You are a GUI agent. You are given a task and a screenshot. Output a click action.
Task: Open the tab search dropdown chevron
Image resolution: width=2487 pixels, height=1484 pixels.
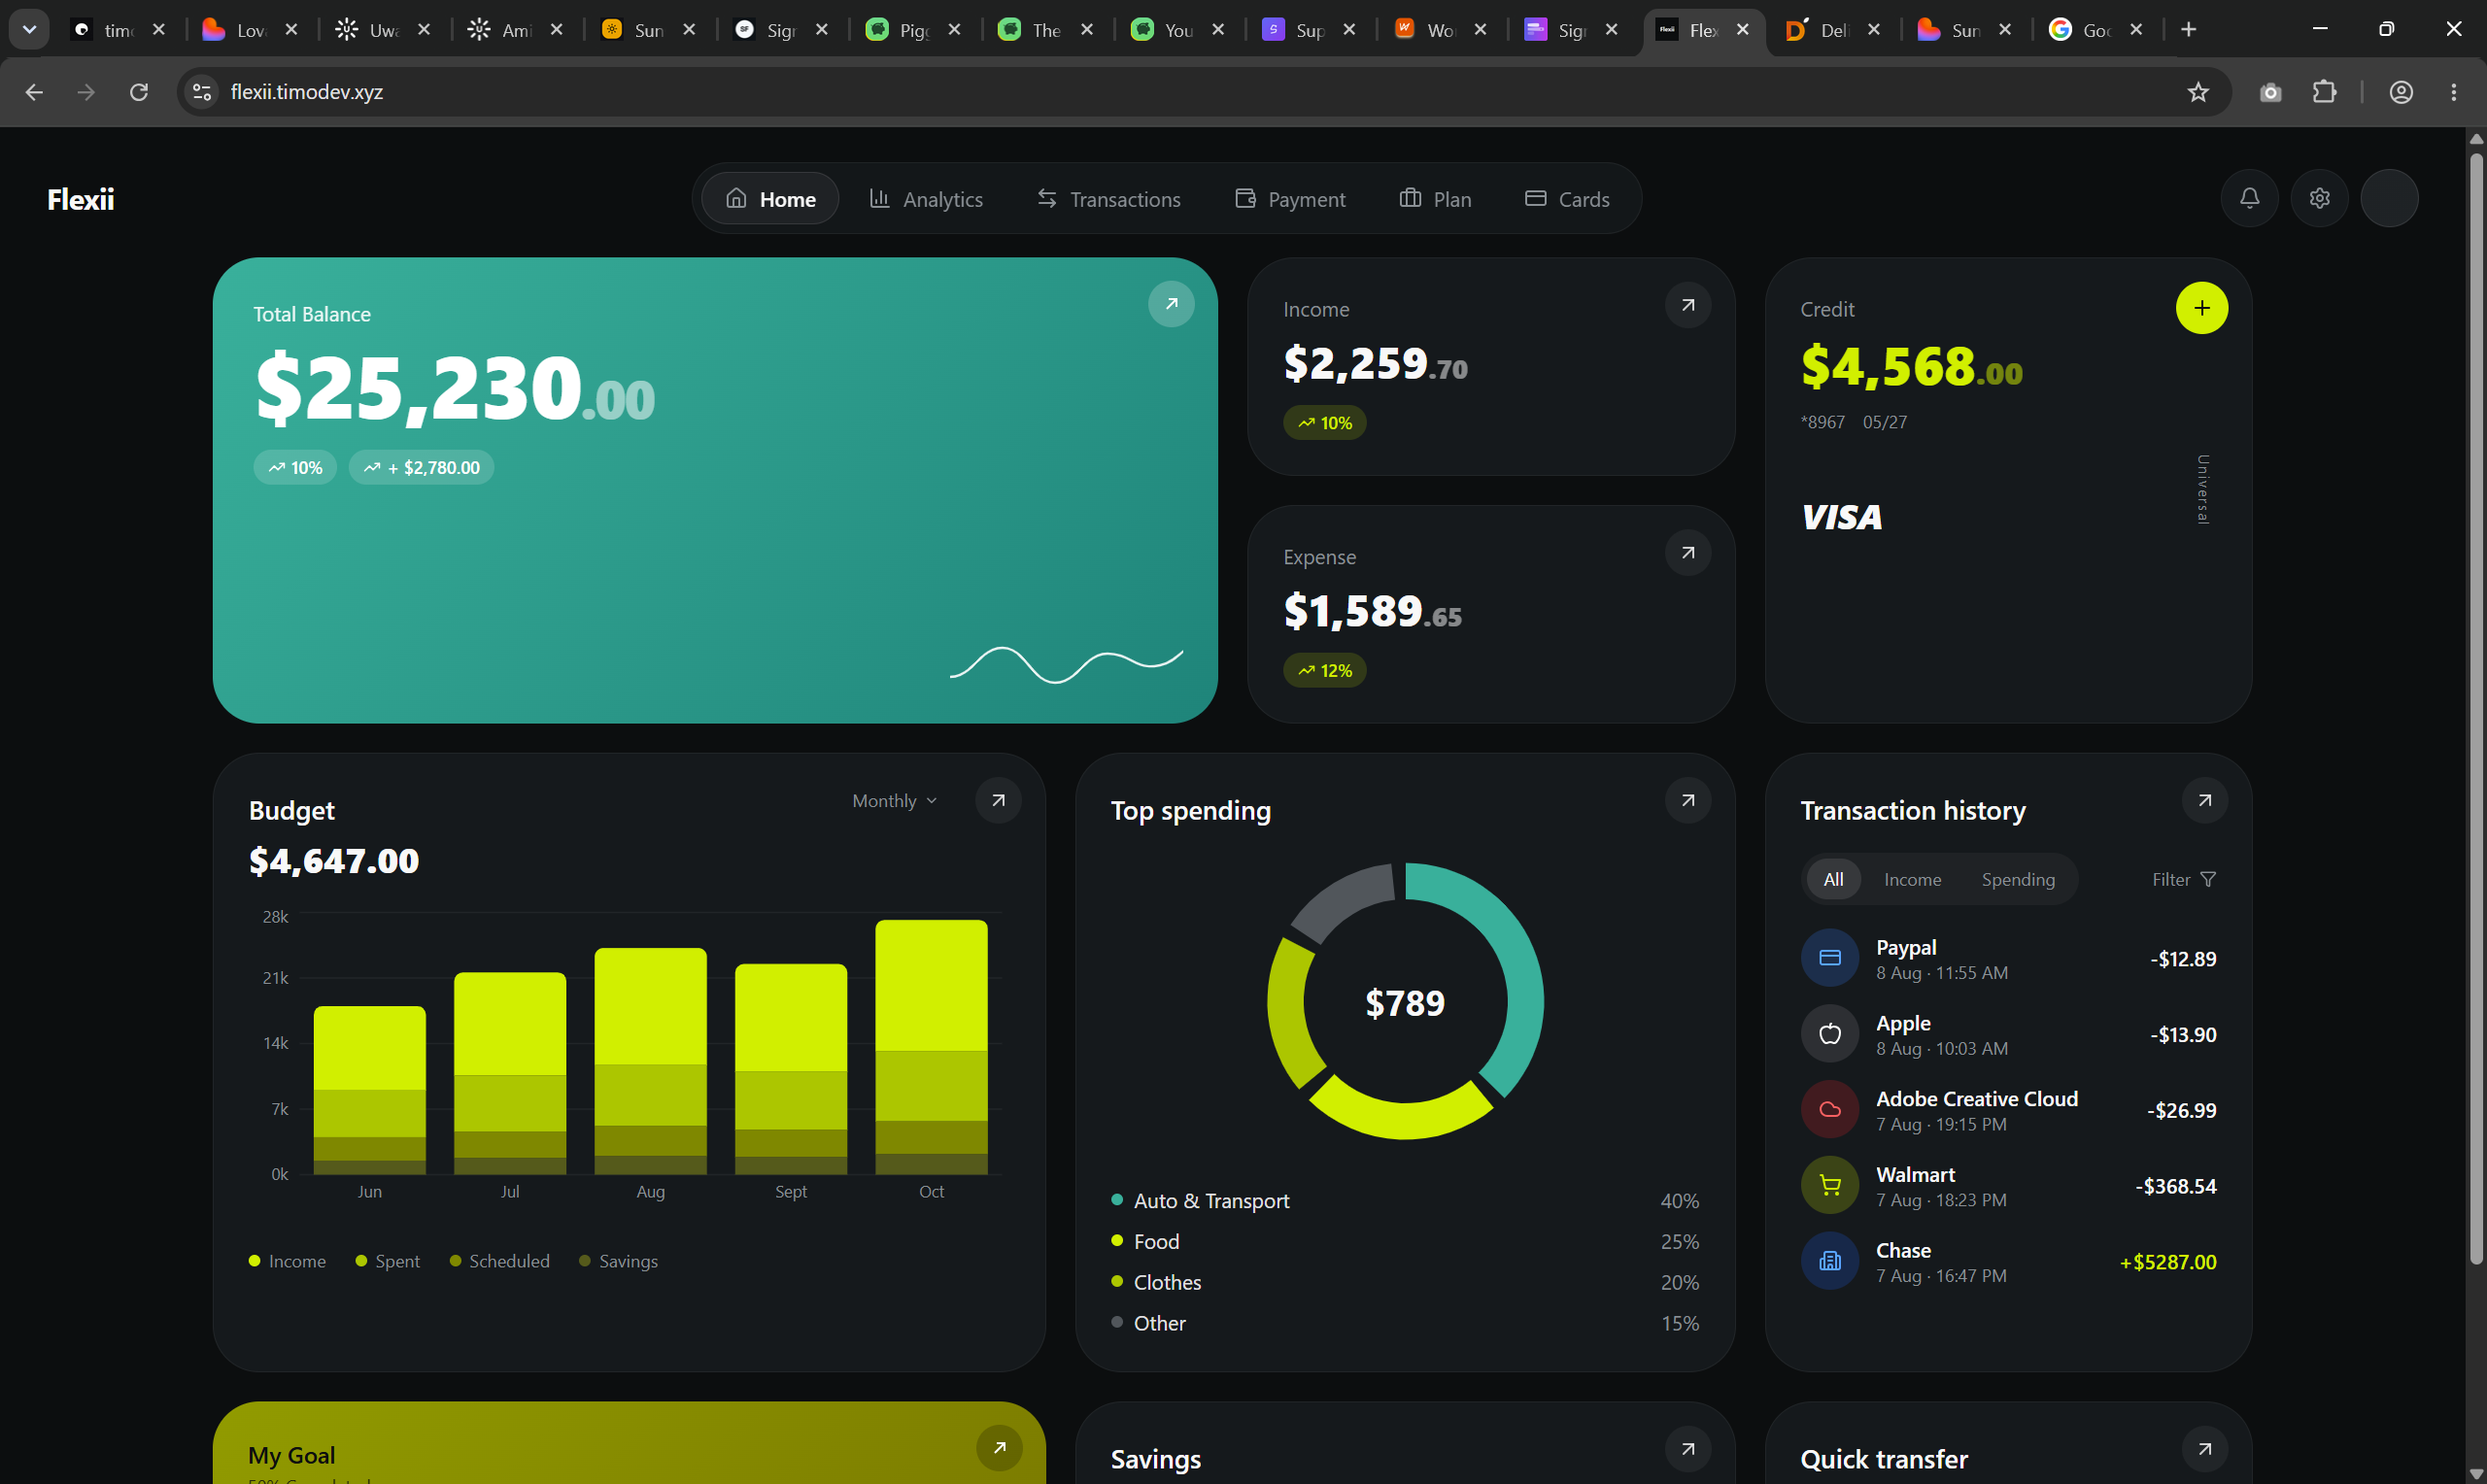(x=29, y=30)
